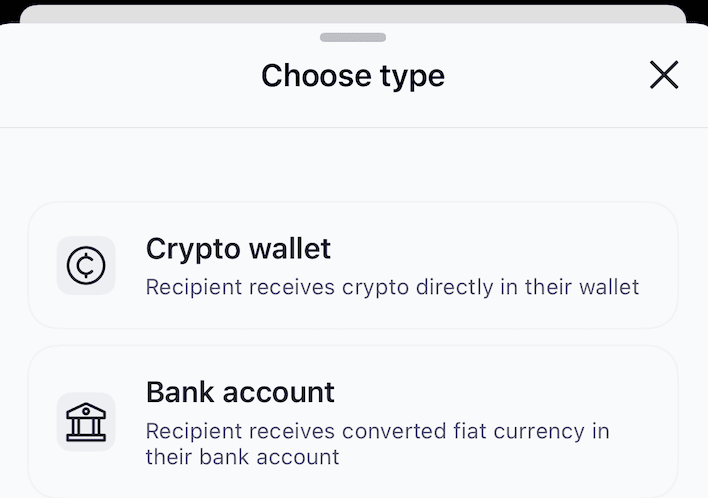
Task: Tap the crypto coin icon
Action: [x=86, y=265]
